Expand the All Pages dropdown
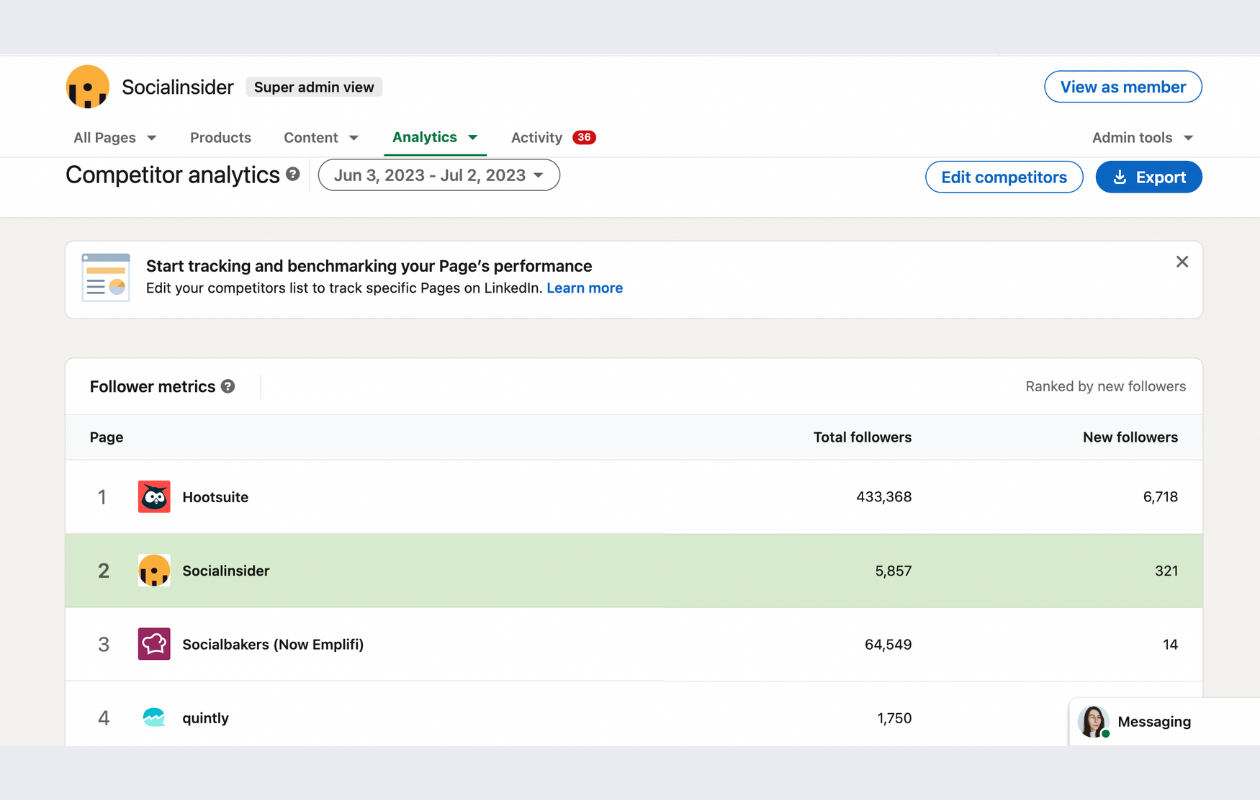This screenshot has height=800, width=1260. tap(115, 138)
